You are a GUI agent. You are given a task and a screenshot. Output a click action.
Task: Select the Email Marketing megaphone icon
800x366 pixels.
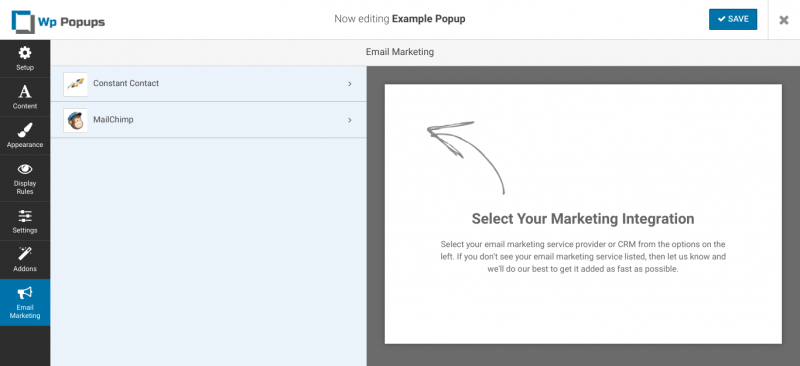coord(24,293)
